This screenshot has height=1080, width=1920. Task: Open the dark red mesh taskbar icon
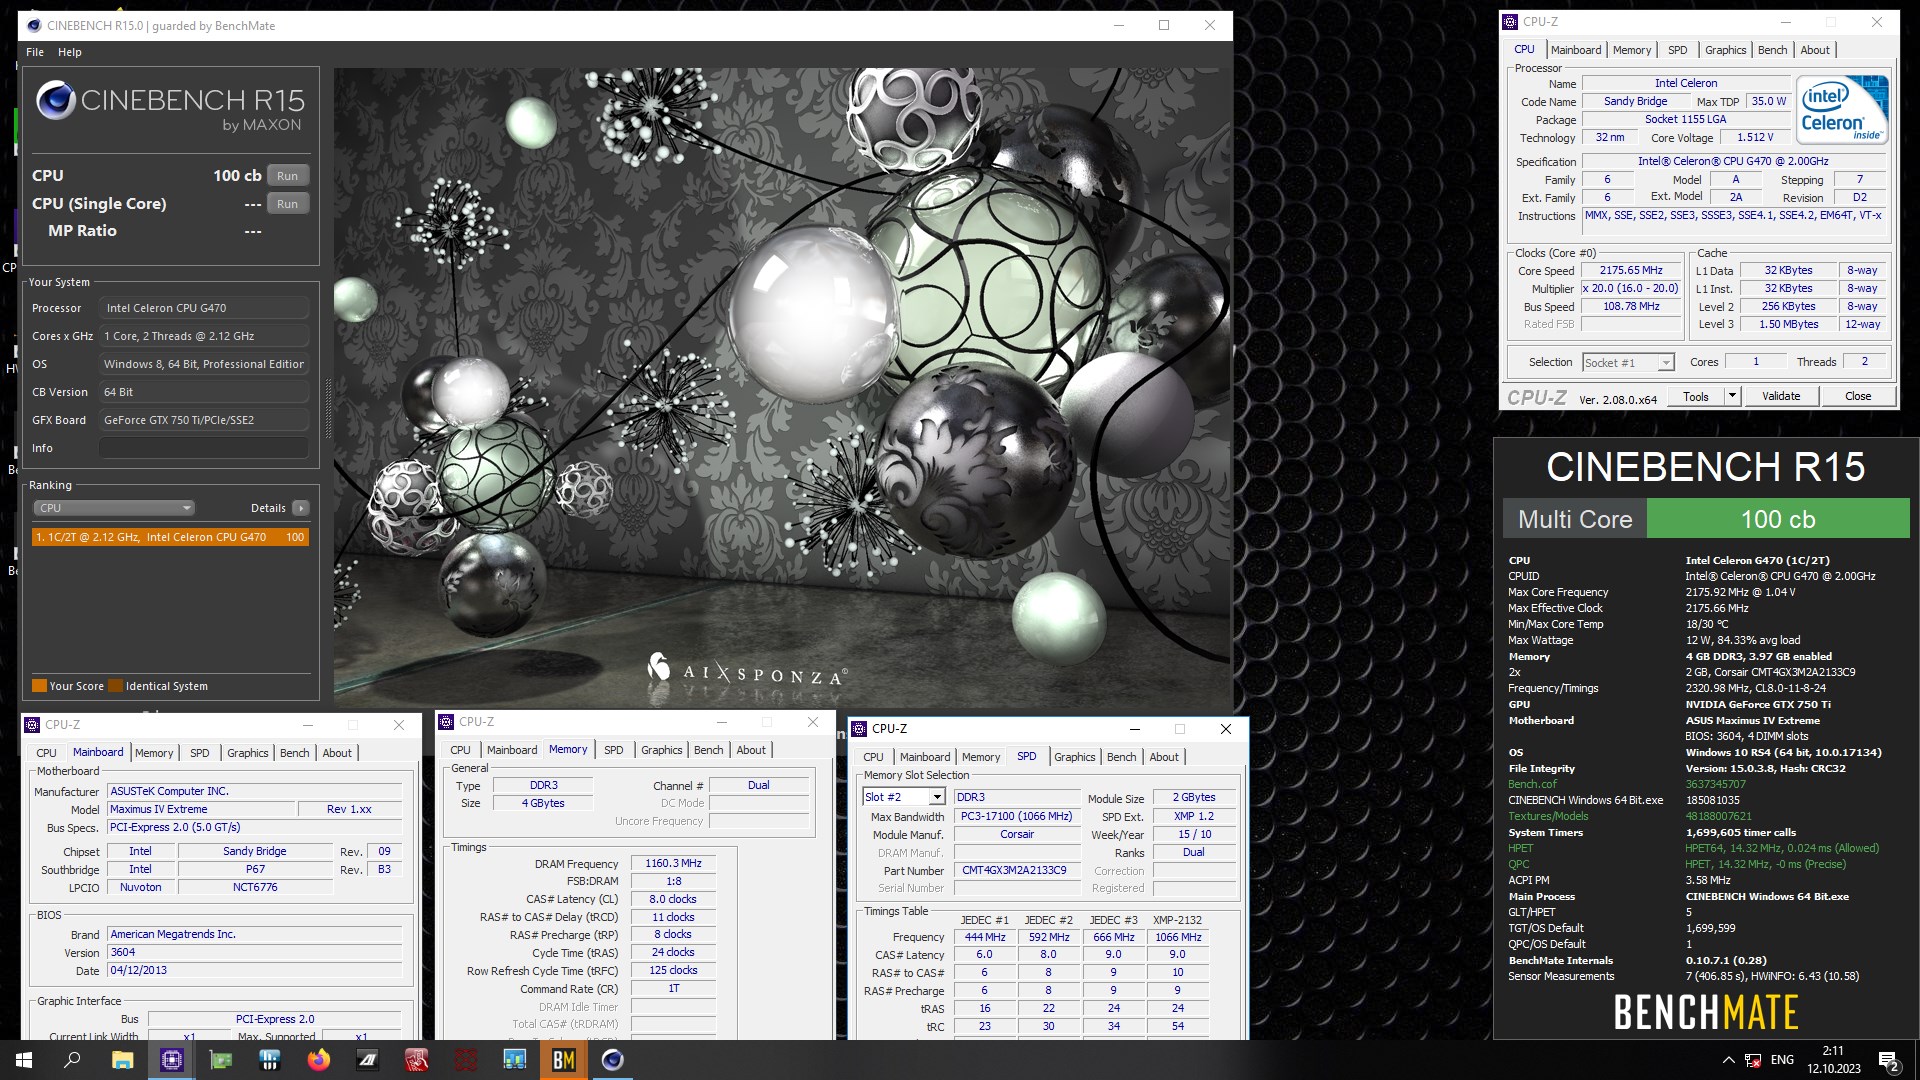click(465, 1060)
